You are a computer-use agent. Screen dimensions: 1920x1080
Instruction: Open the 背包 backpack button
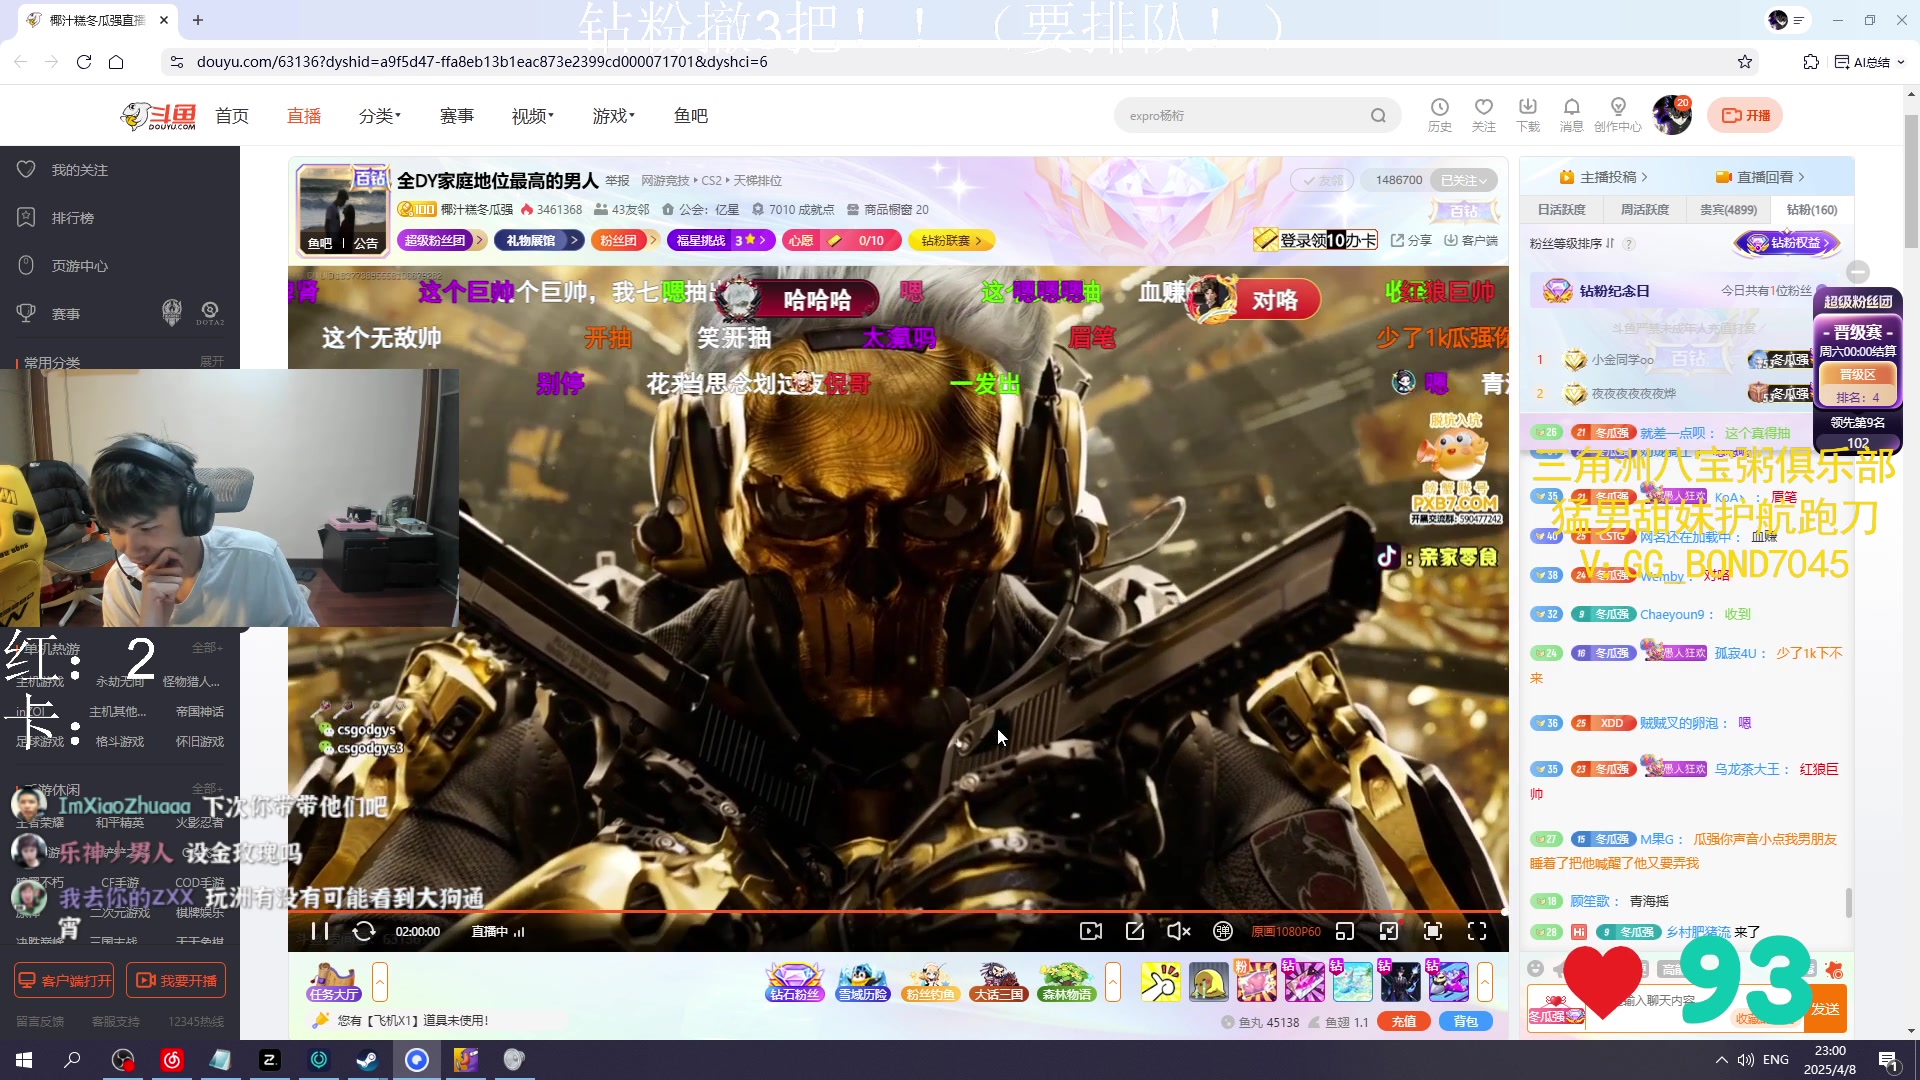1465,1022
